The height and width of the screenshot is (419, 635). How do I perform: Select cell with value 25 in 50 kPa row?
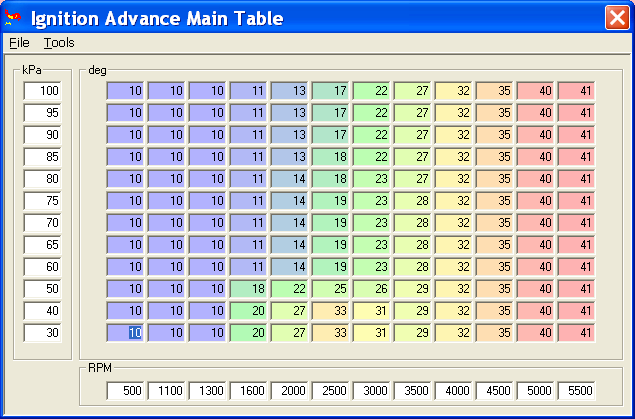[x=331, y=289]
